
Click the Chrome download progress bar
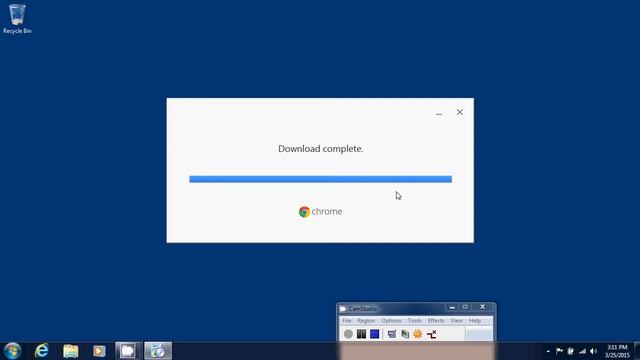point(320,179)
